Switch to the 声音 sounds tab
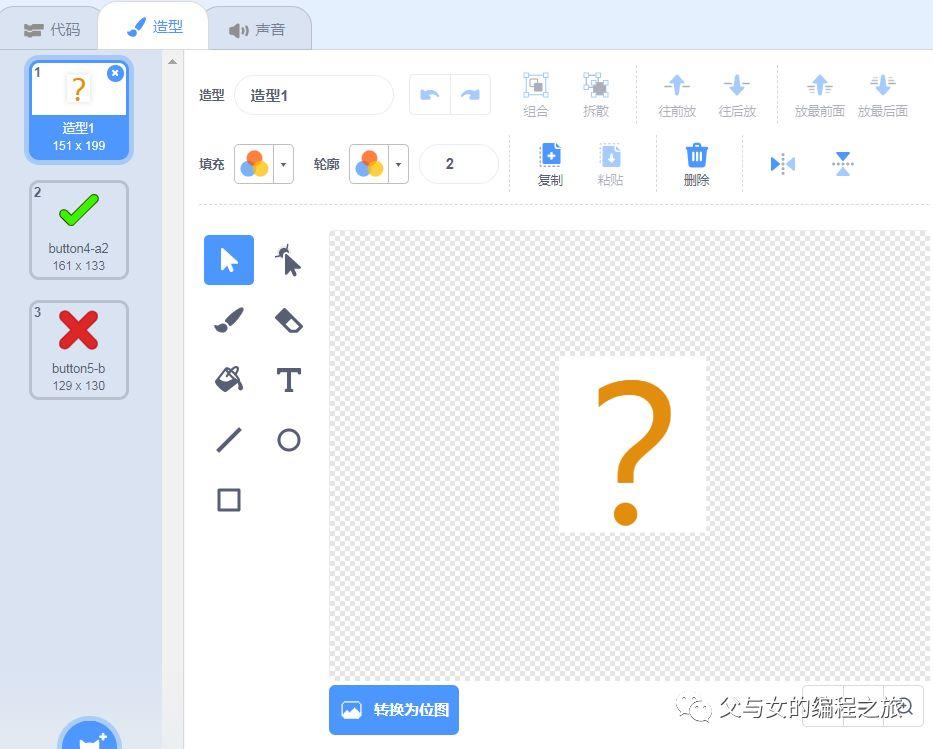This screenshot has width=933, height=749. coord(257,30)
